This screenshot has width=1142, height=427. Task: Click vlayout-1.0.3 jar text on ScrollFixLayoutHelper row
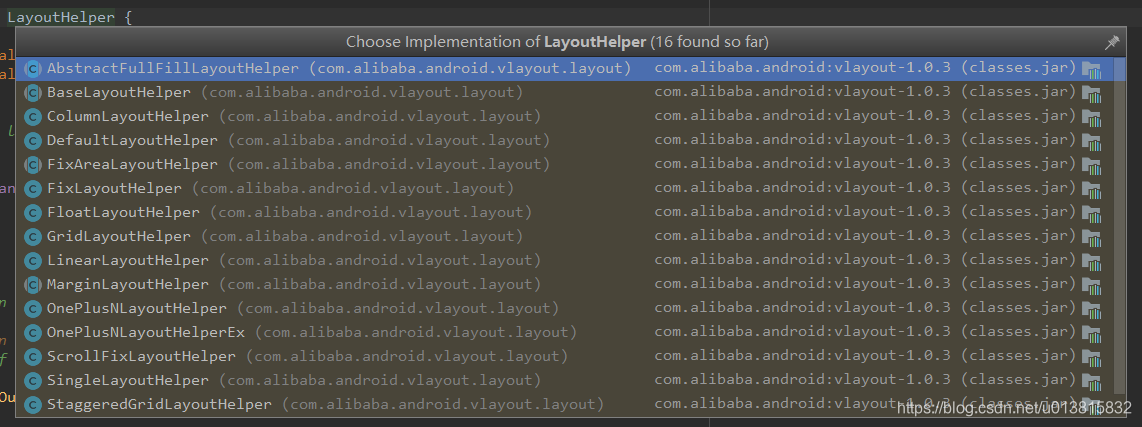coord(865,356)
